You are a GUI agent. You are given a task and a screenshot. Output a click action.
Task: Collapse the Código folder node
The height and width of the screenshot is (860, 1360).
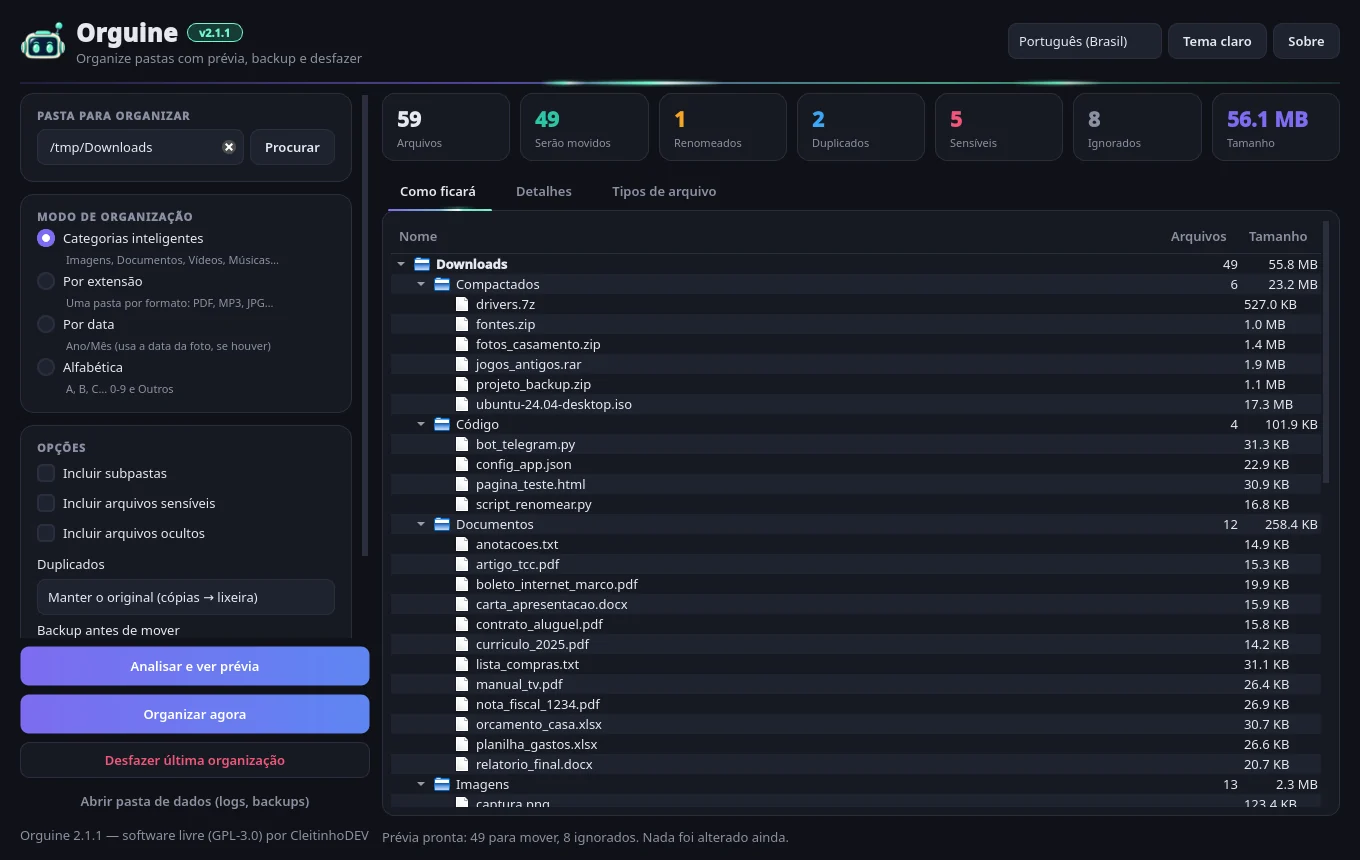tap(421, 424)
